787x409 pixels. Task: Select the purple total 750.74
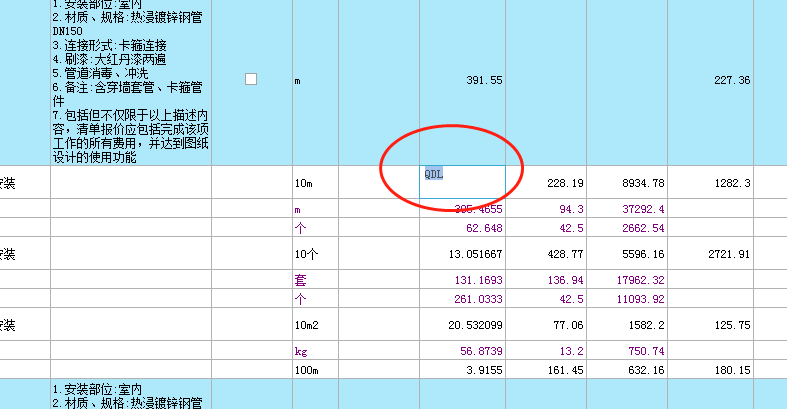646,351
